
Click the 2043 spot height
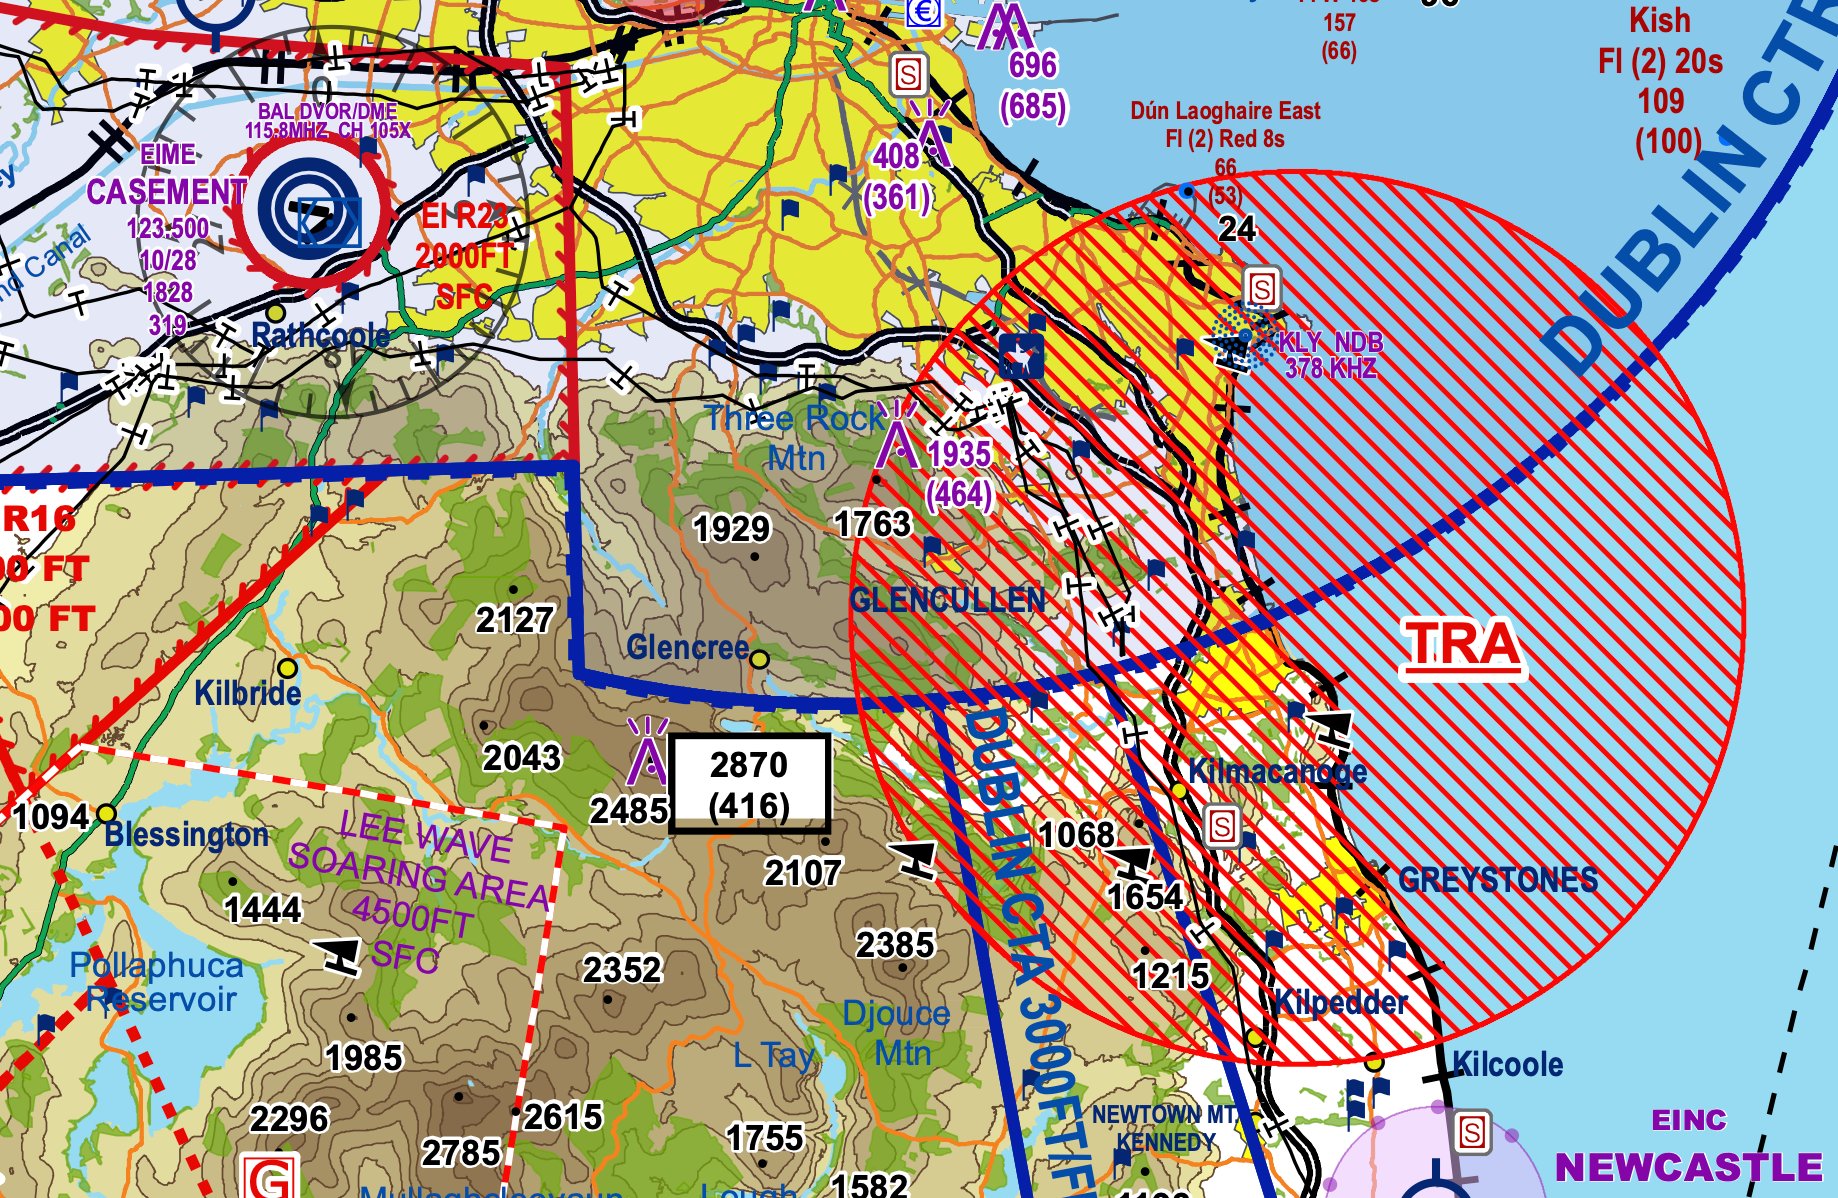522,758
